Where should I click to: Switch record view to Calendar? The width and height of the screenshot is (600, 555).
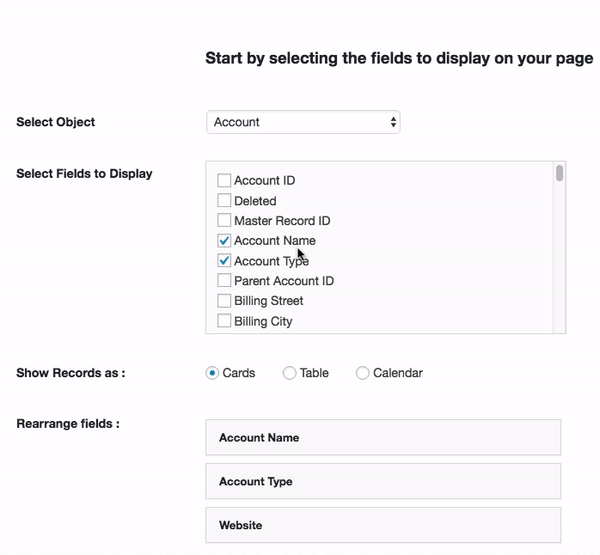pos(362,373)
